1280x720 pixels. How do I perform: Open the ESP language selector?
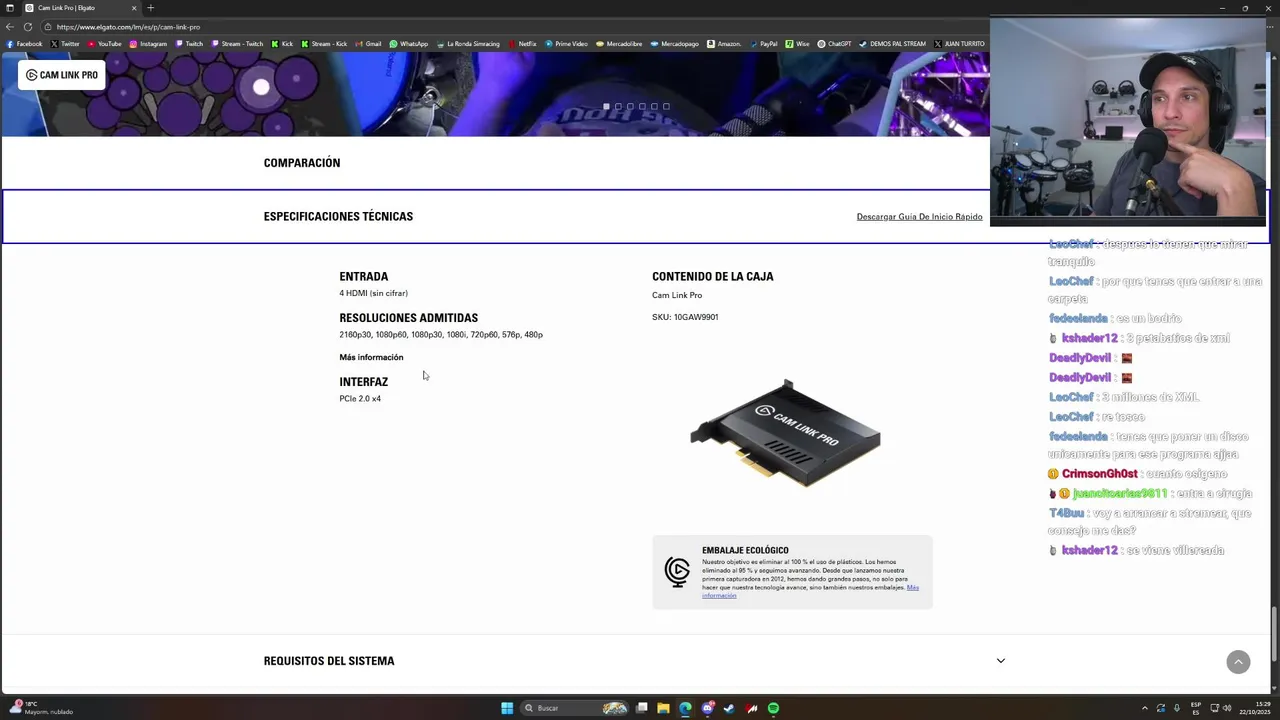[1196, 708]
